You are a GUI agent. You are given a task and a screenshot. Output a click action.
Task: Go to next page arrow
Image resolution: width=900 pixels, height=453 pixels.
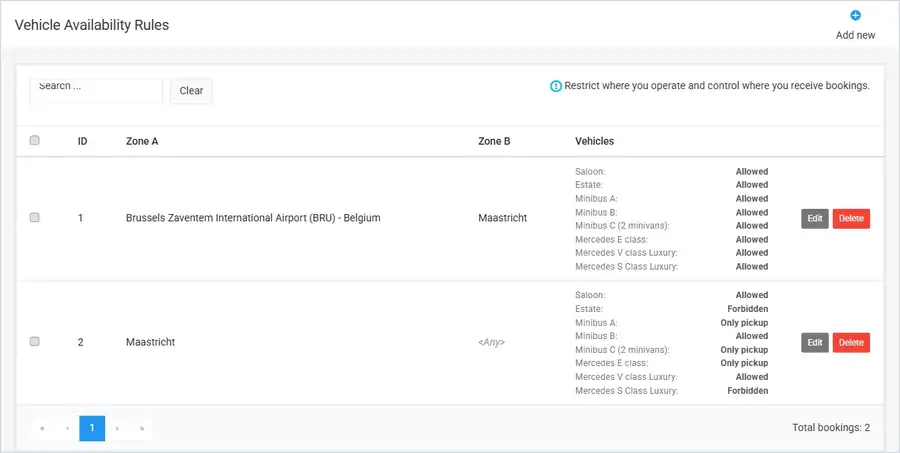coord(117,428)
